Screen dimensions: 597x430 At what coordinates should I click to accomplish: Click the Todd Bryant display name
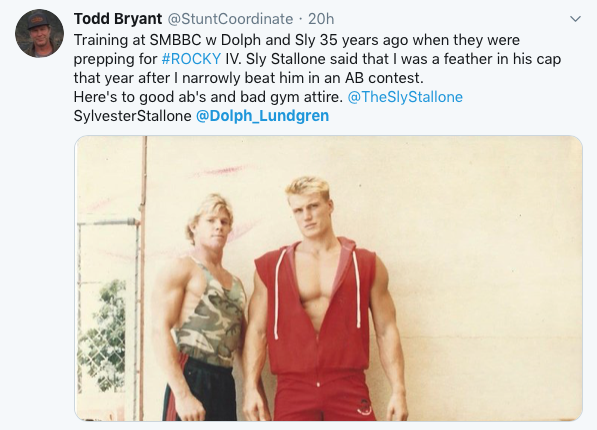(x=118, y=19)
